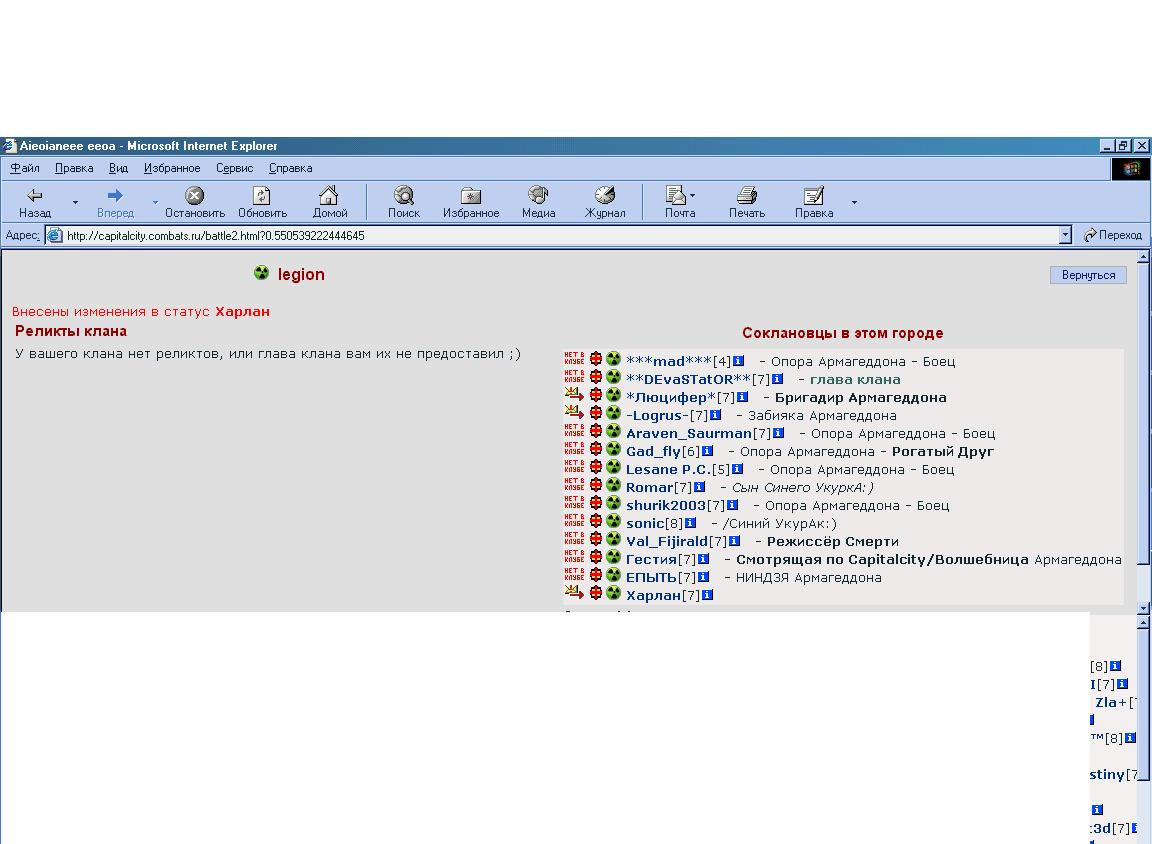This screenshot has width=1152, height=844.
Task: Click the radiation clan icon beside legion
Action: [x=262, y=273]
